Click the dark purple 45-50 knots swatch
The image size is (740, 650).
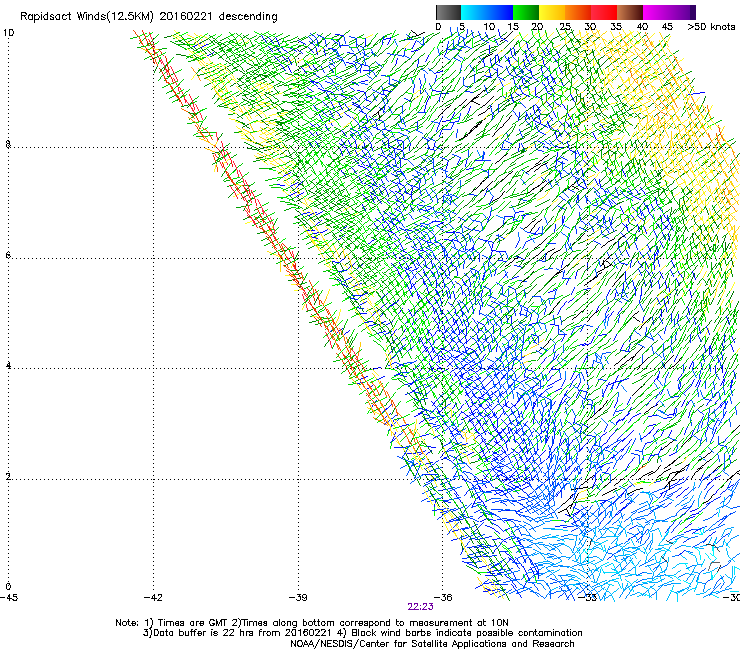click(682, 12)
